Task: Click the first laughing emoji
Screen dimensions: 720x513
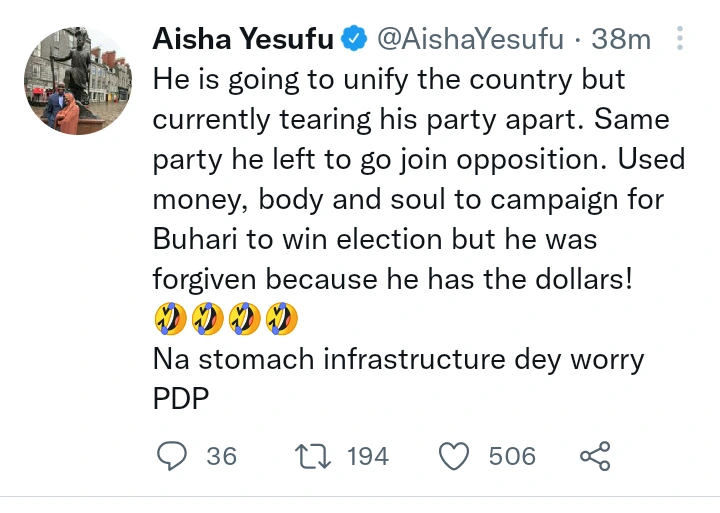Action: (x=170, y=319)
